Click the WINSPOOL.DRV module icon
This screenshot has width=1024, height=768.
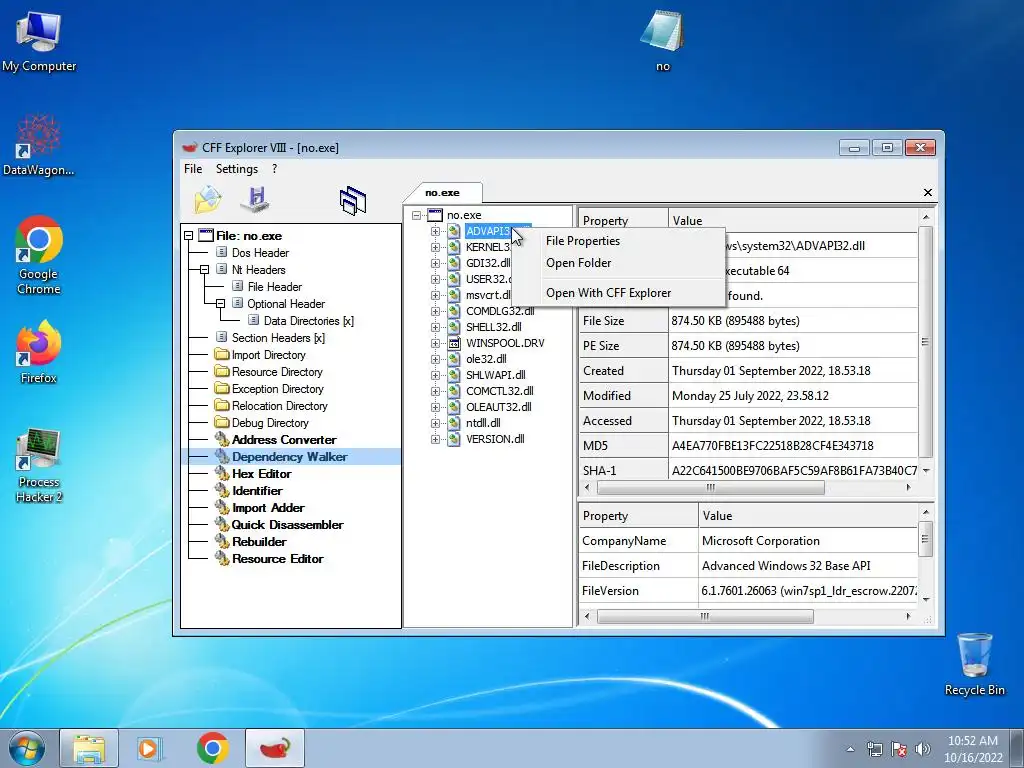coord(454,343)
